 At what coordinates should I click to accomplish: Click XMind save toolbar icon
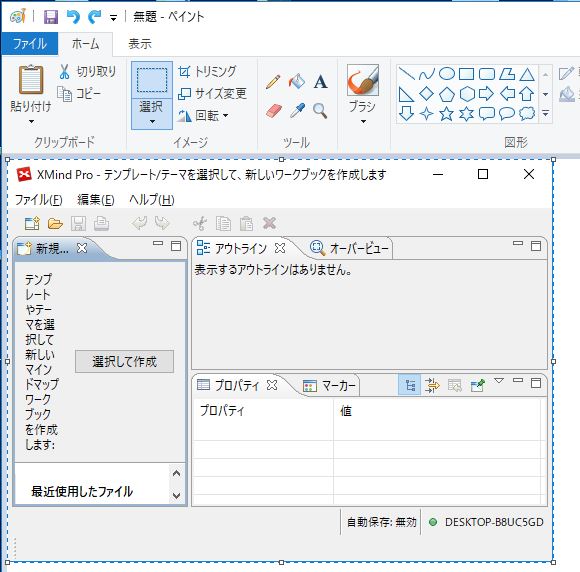click(78, 223)
